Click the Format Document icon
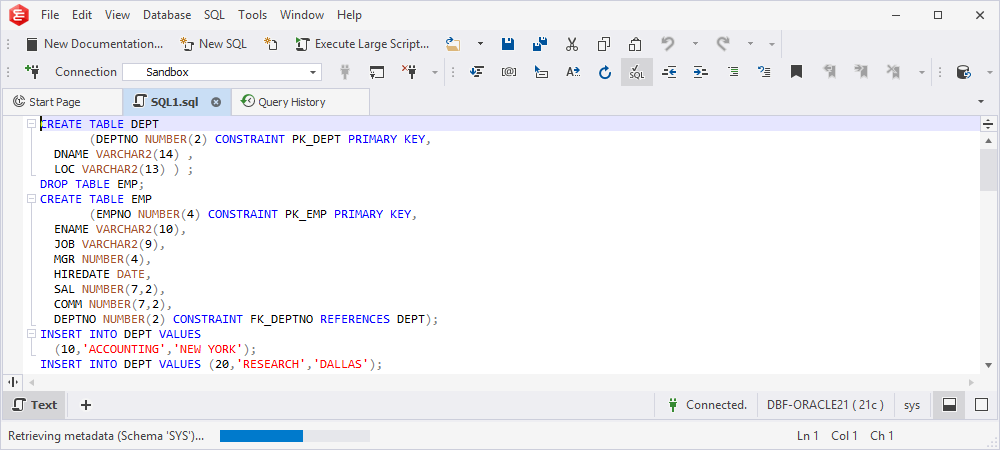The width and height of the screenshot is (1000, 450). [x=733, y=72]
